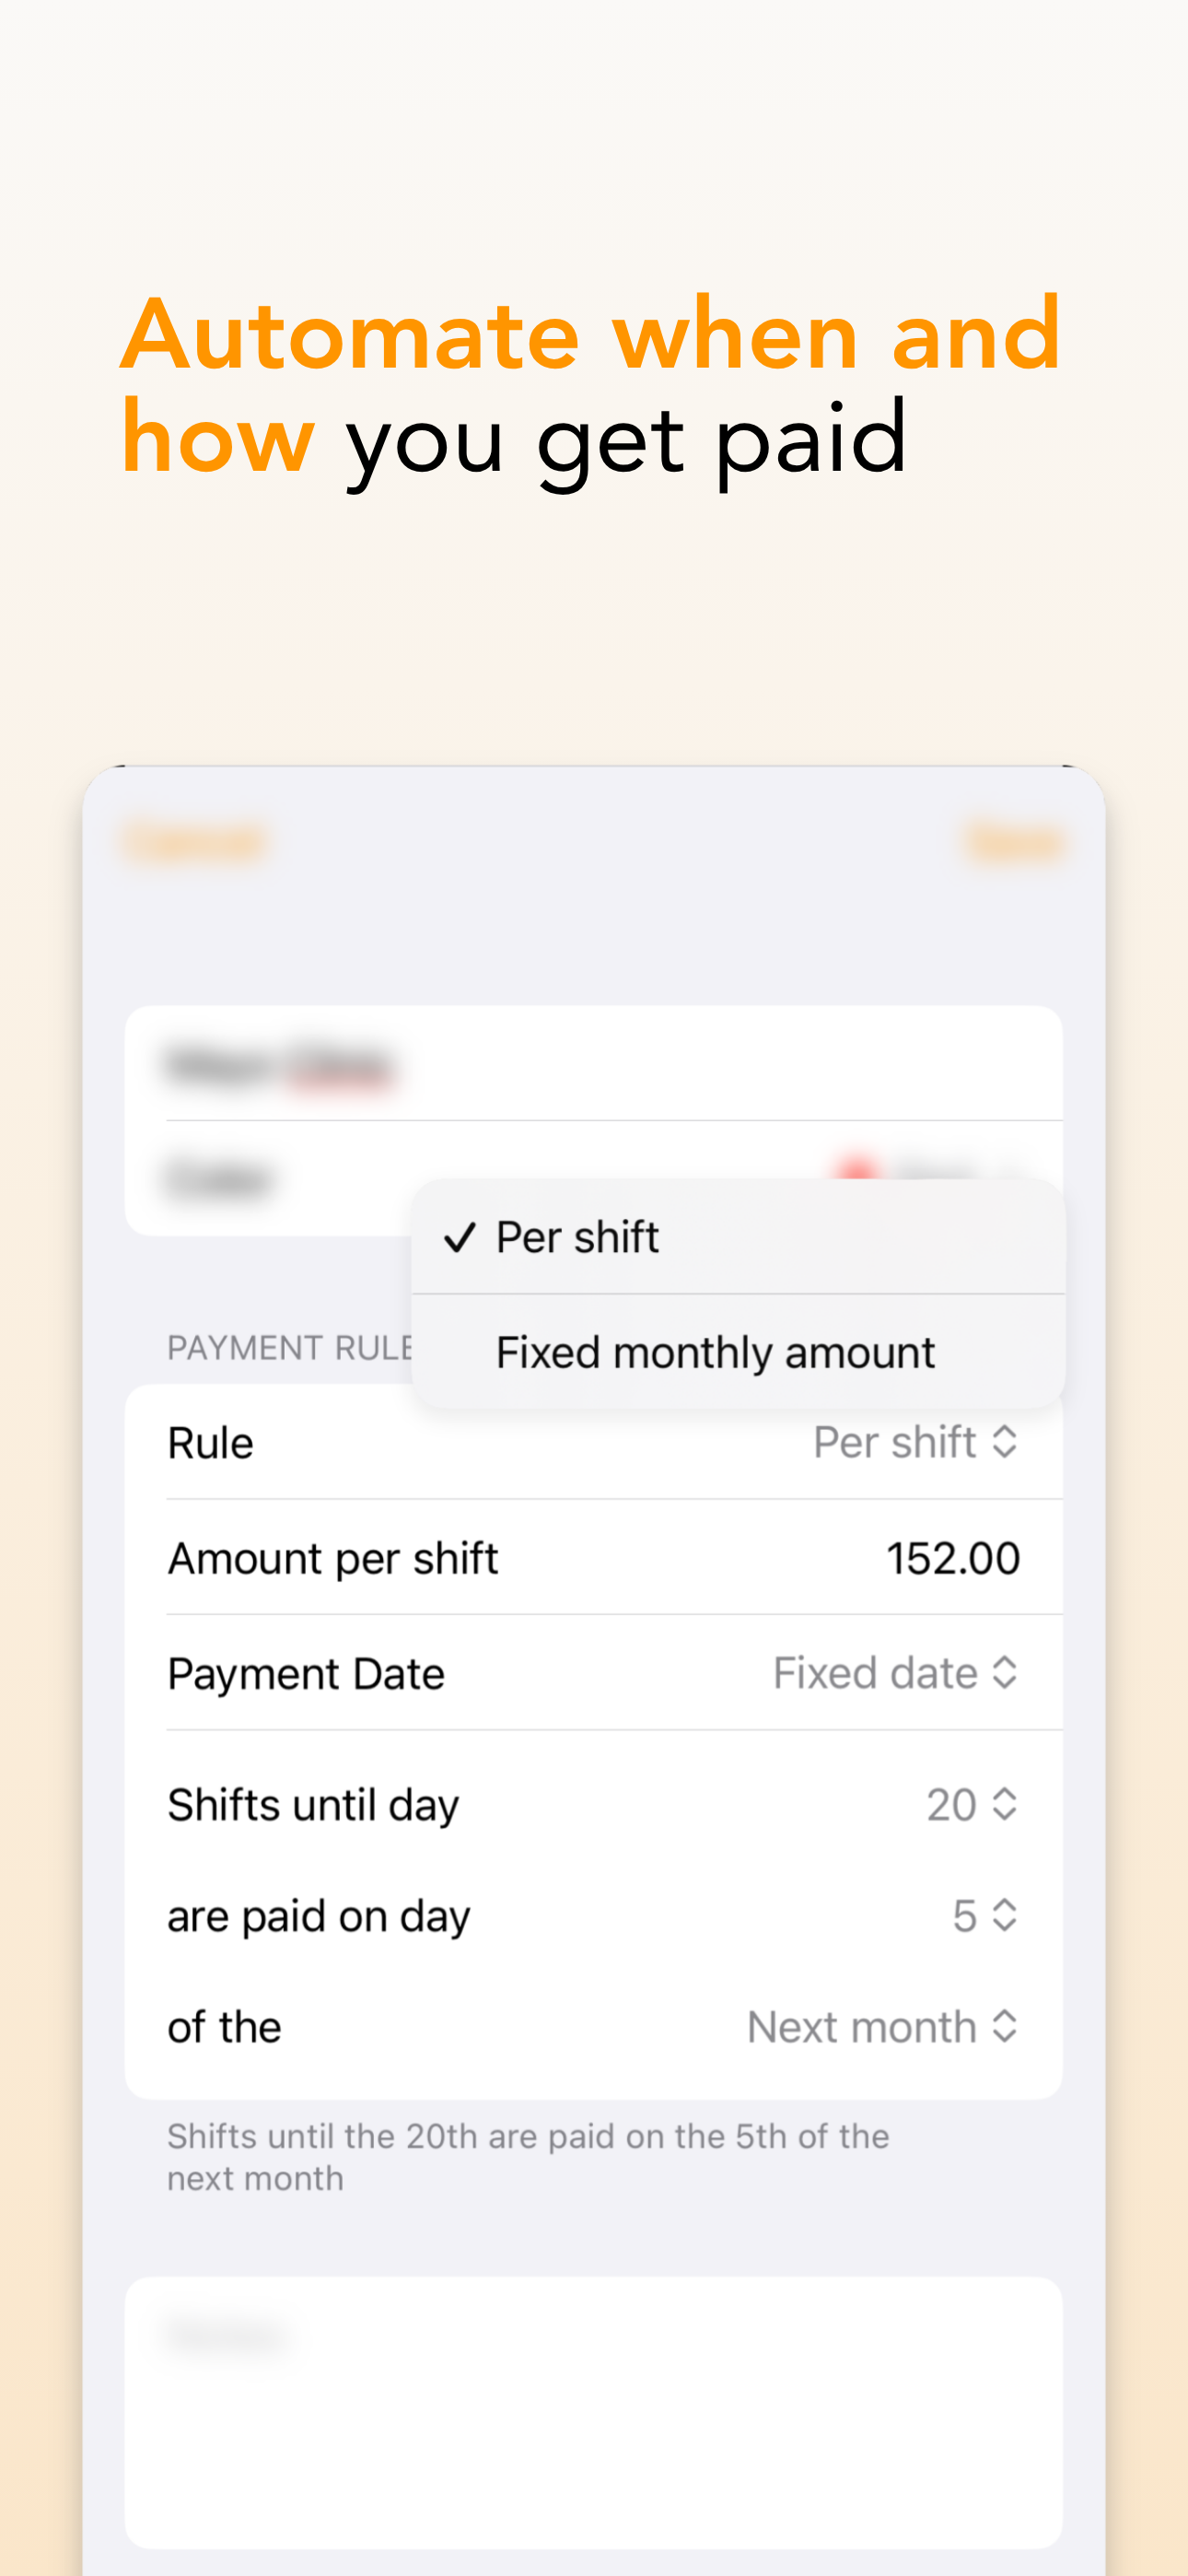
Task: Change the Shifts until day value 20
Action: pyautogui.click(x=971, y=1805)
